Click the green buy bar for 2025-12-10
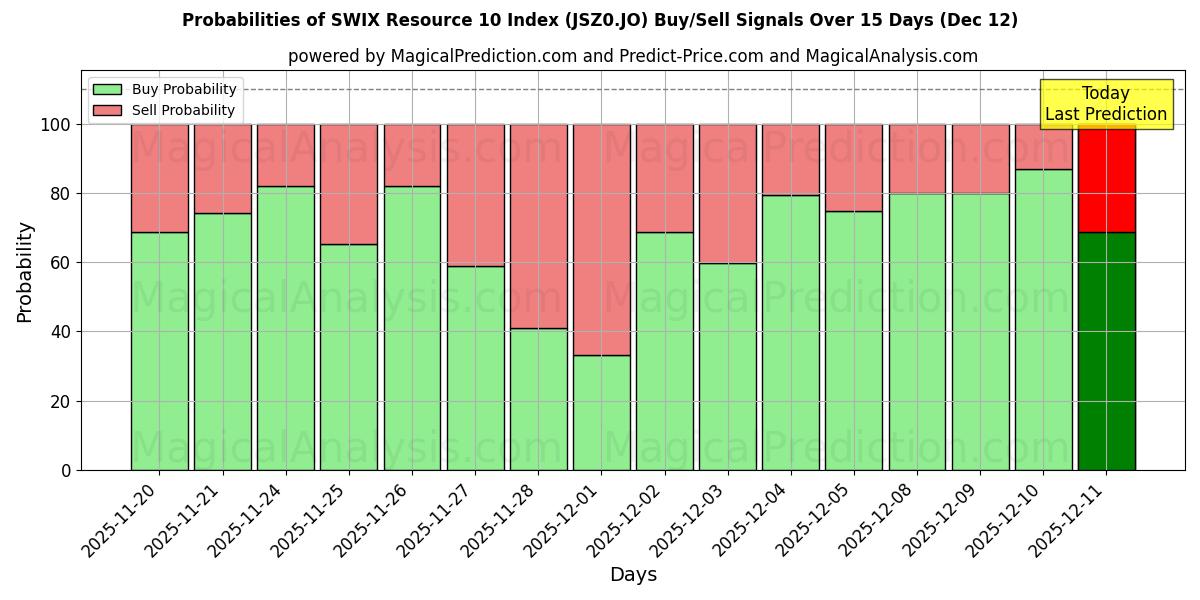This screenshot has width=1200, height=600. click(x=1043, y=320)
